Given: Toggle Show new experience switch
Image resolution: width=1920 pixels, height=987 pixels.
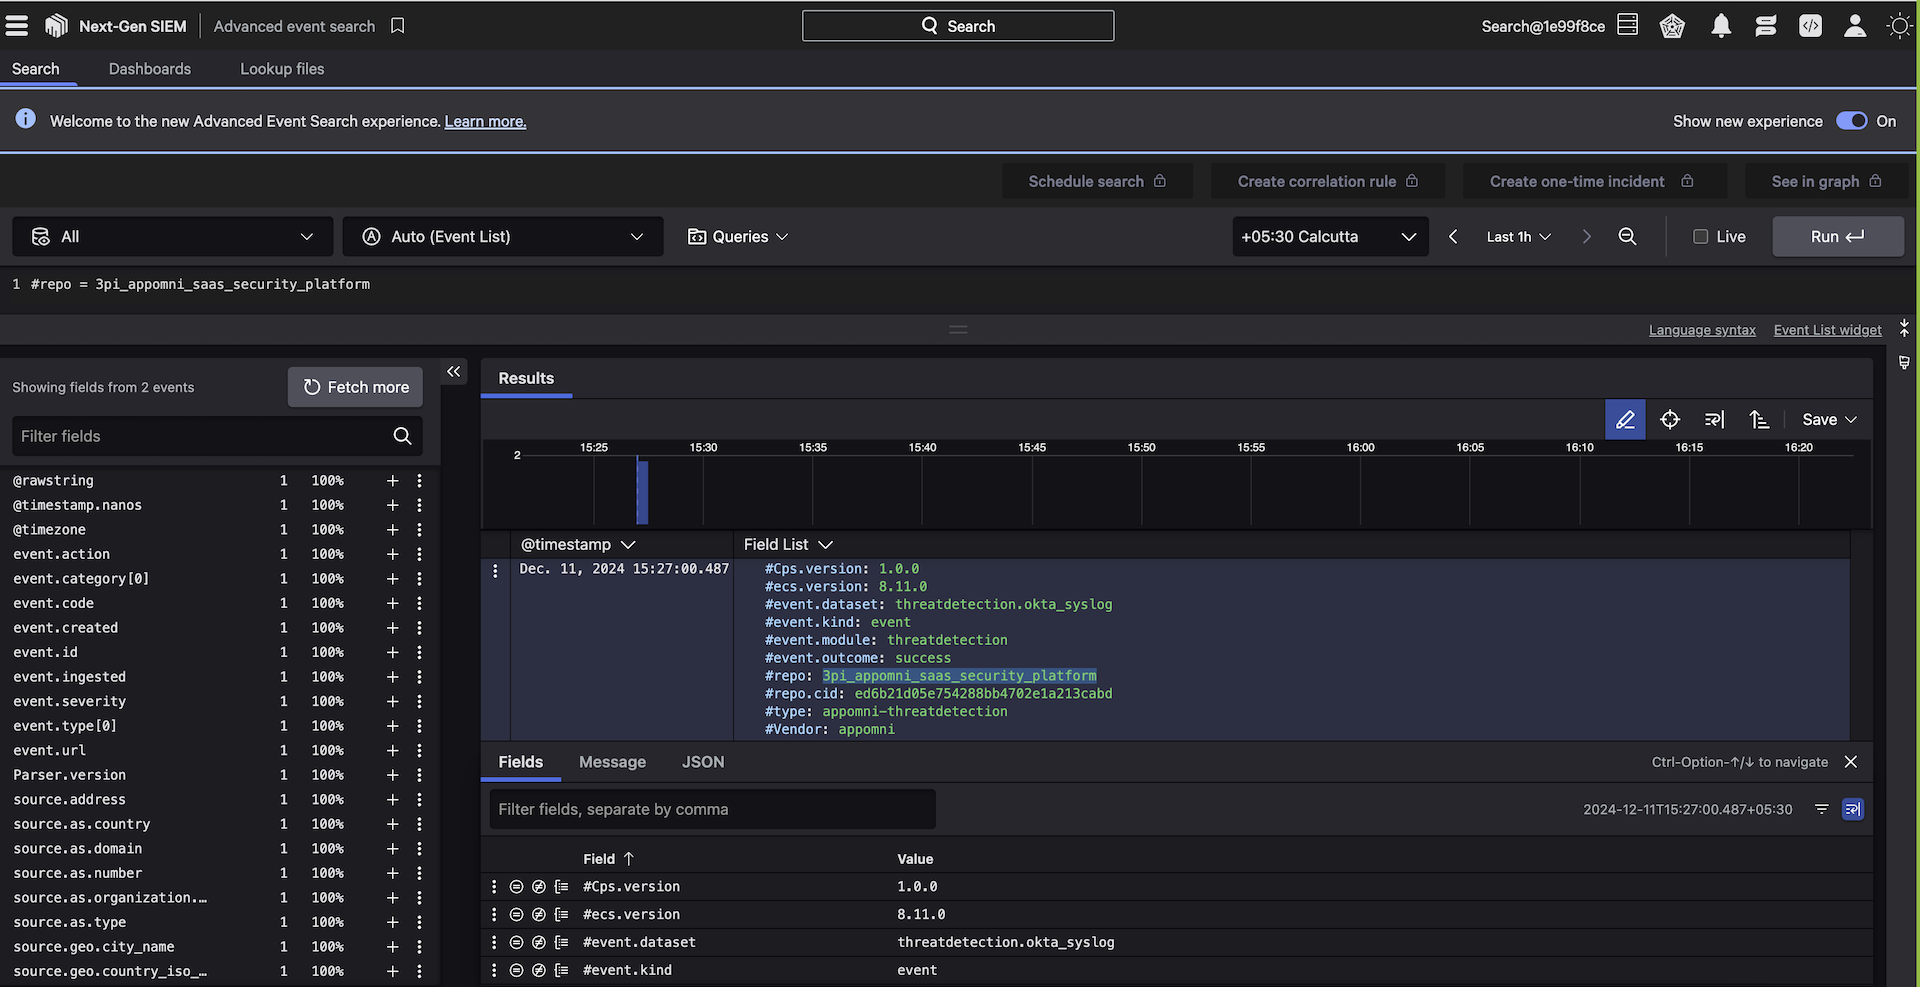Looking at the screenshot, I should click(x=1851, y=121).
